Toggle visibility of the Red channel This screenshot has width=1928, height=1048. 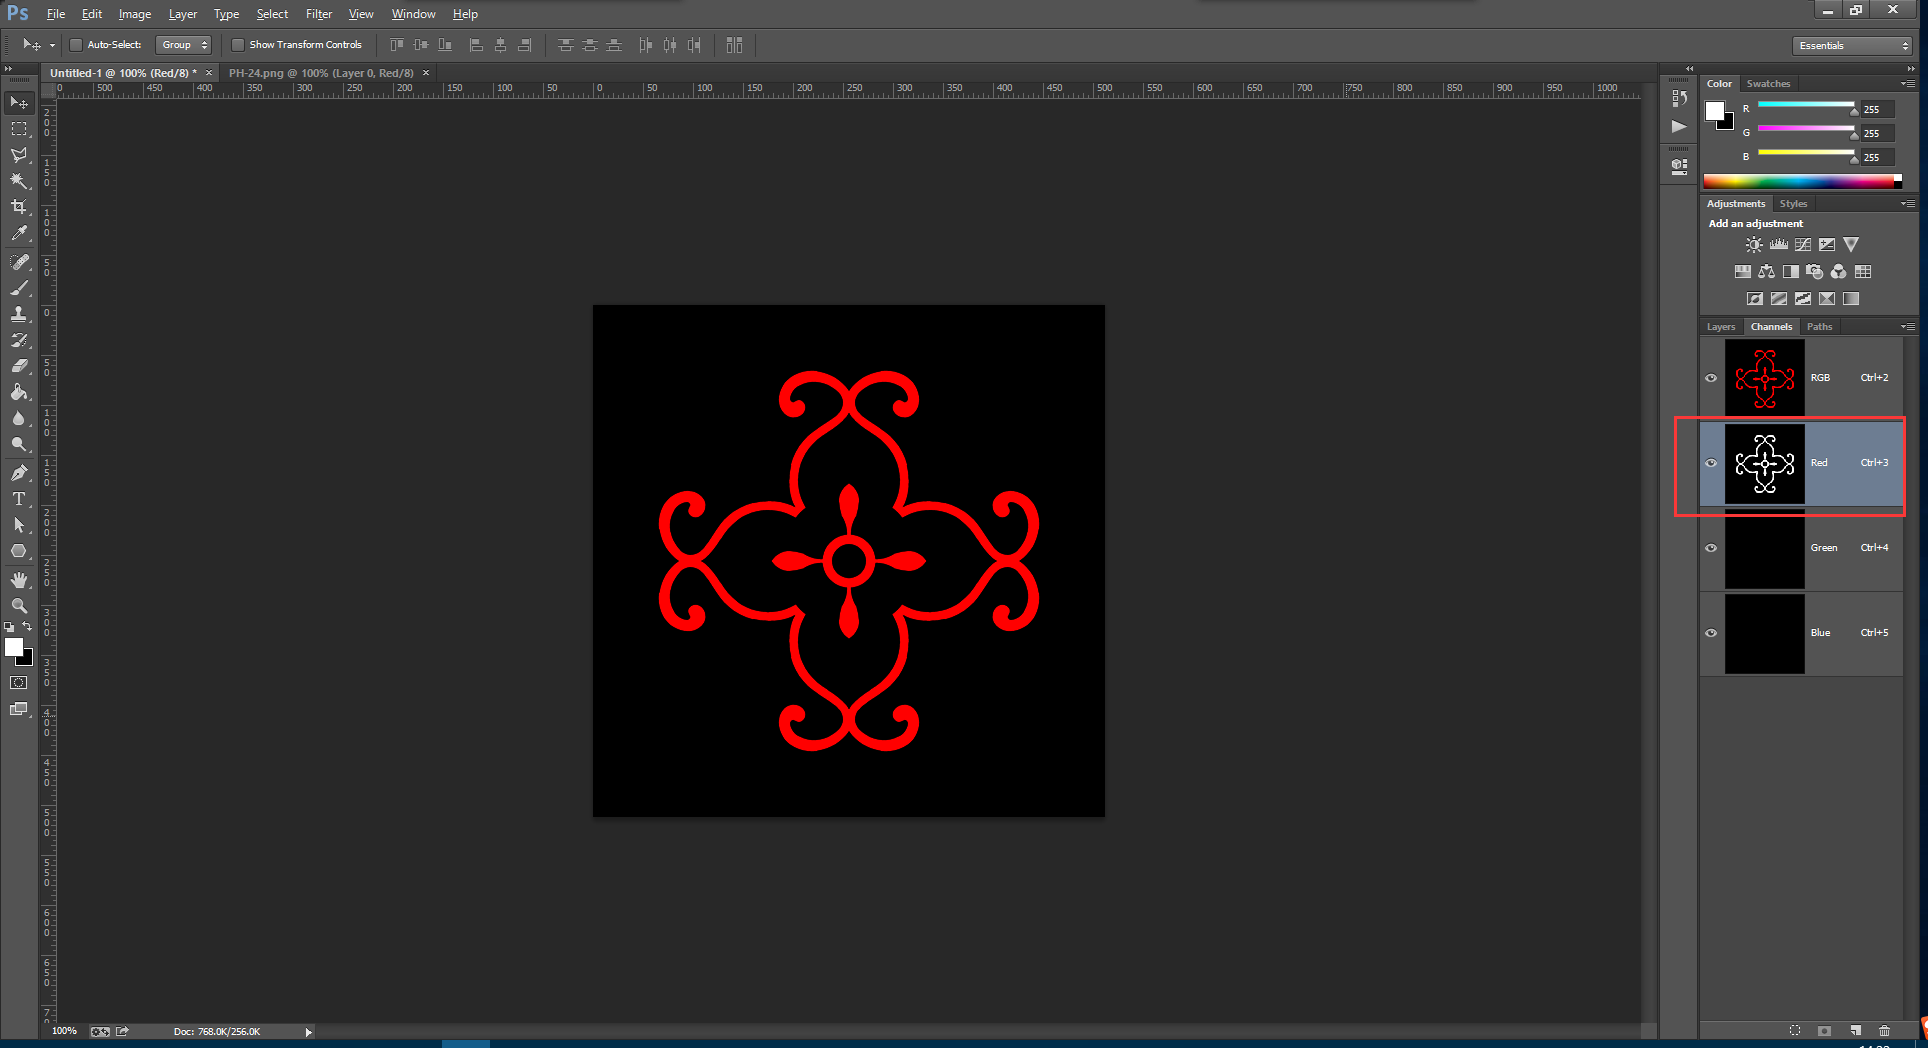point(1711,463)
